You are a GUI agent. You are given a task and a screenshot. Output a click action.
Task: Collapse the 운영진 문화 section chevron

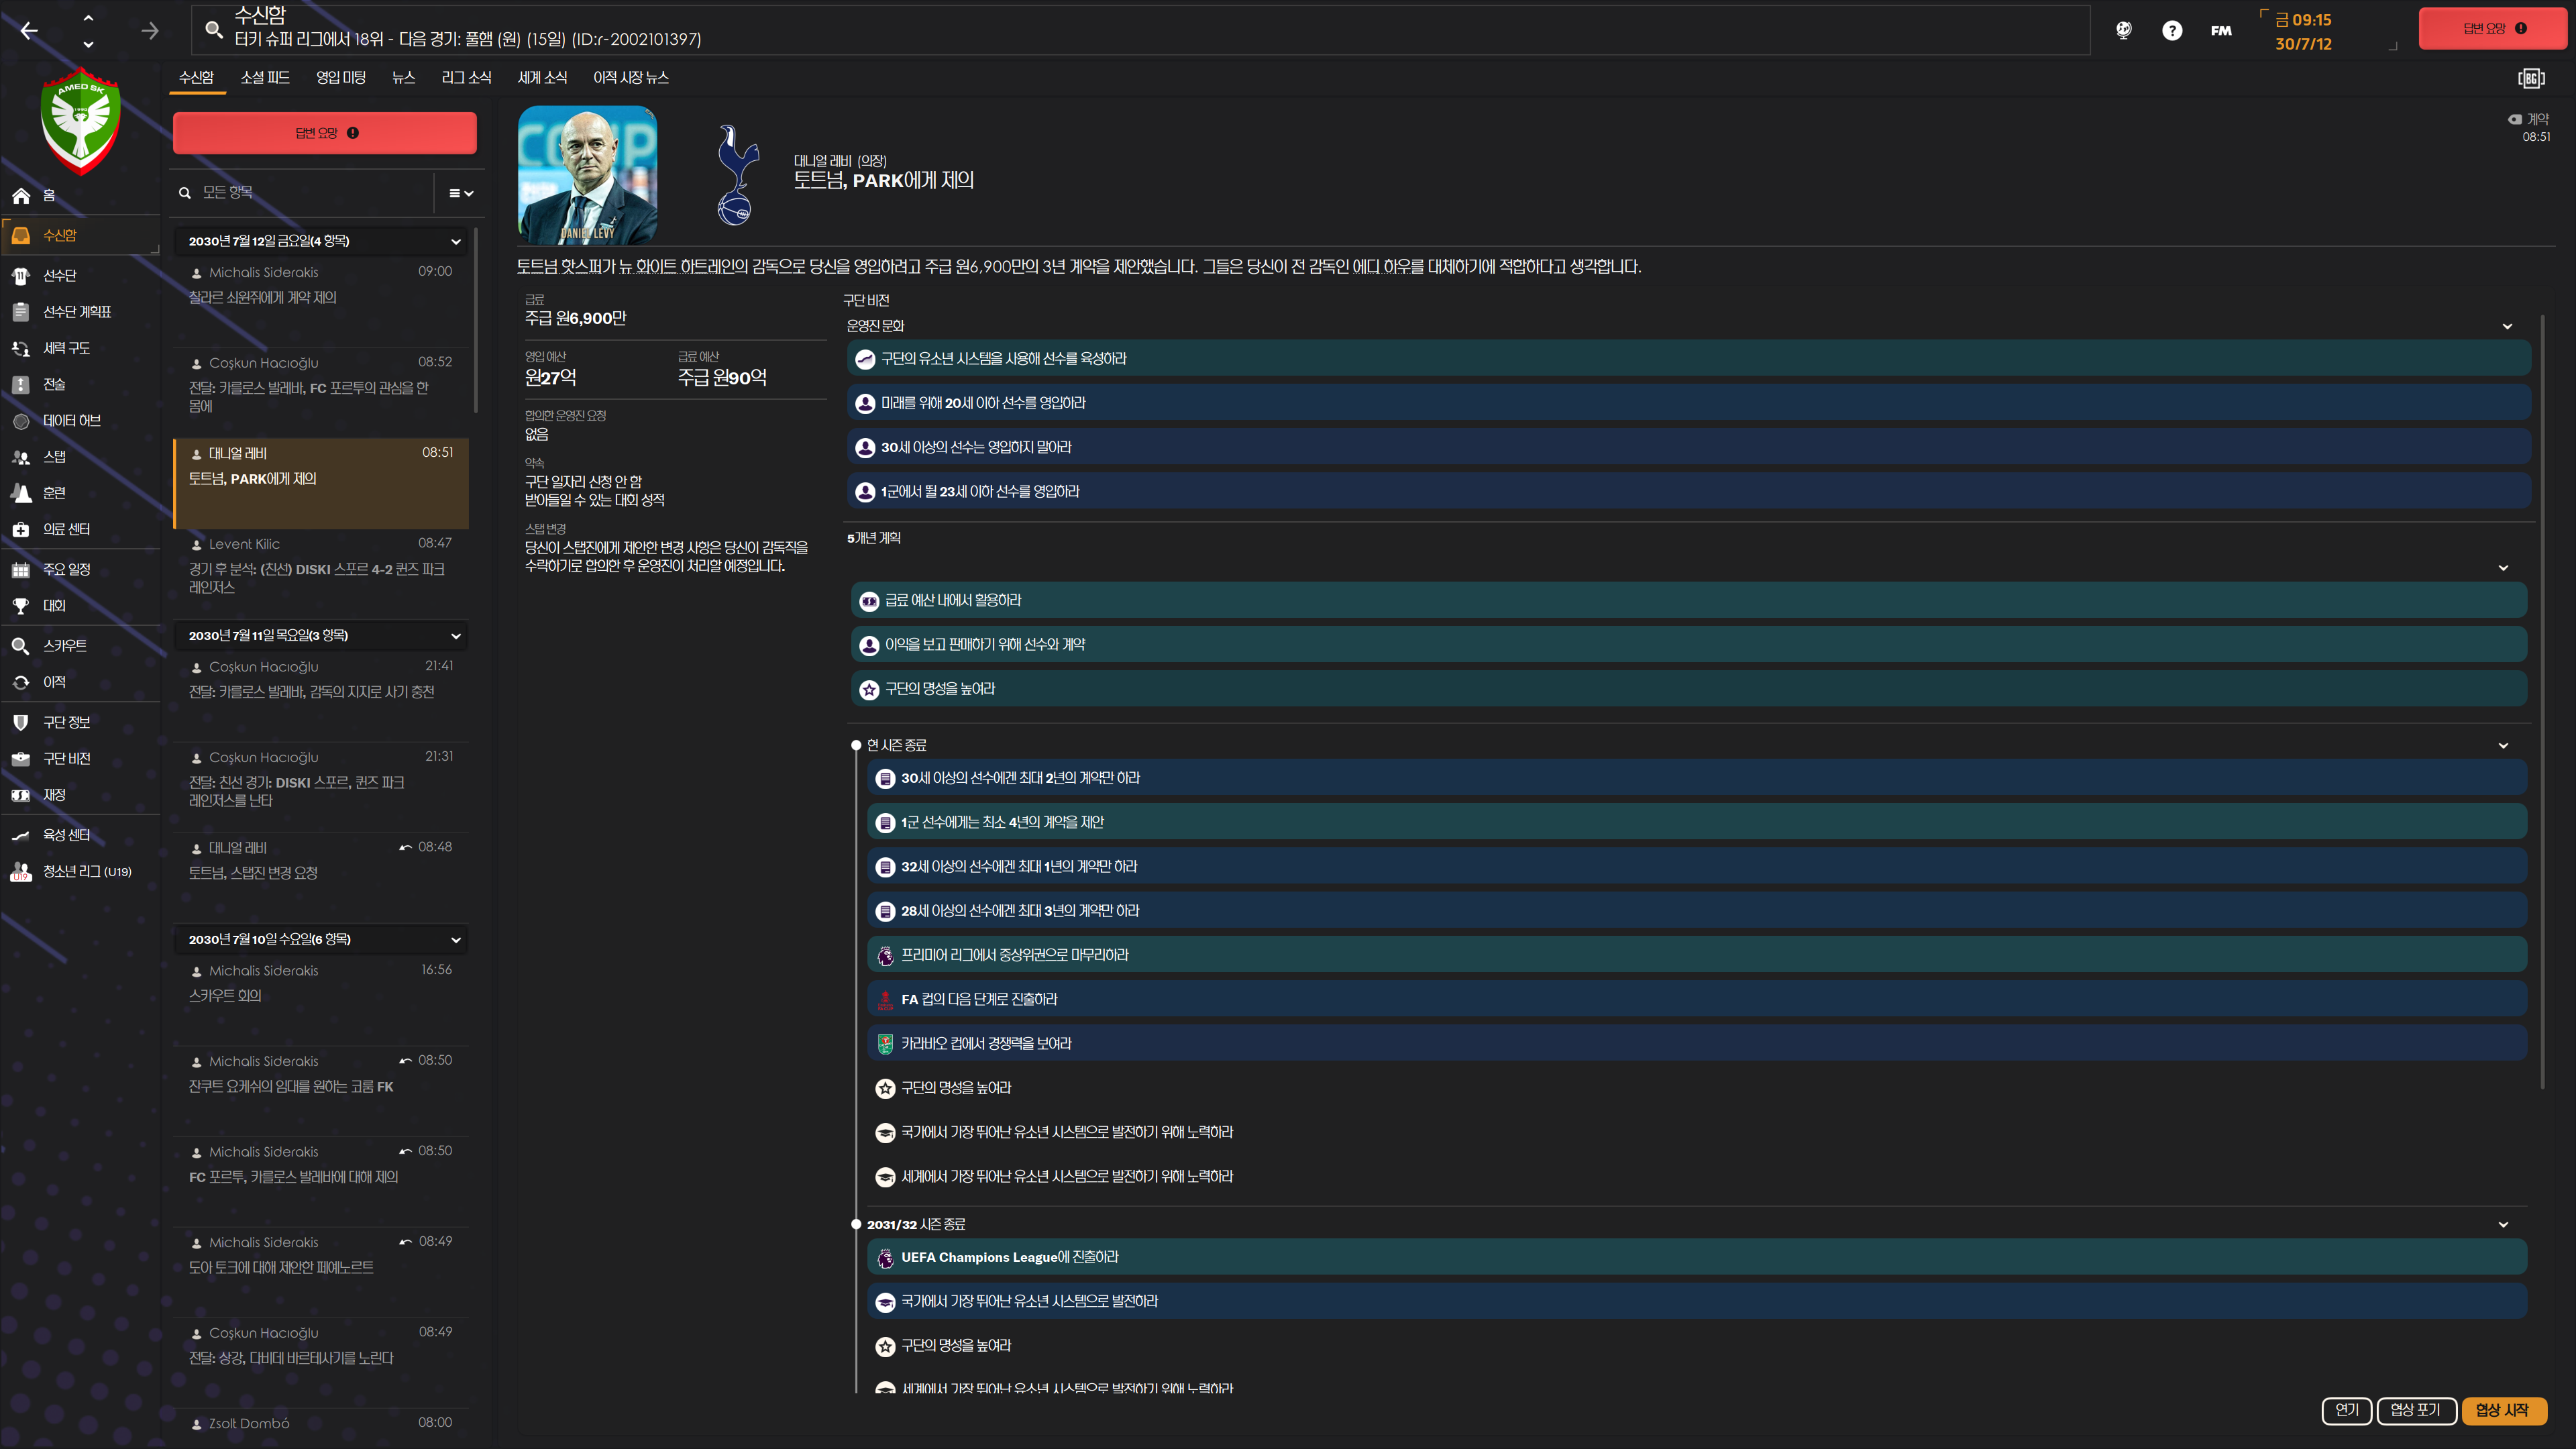coord(2506,326)
